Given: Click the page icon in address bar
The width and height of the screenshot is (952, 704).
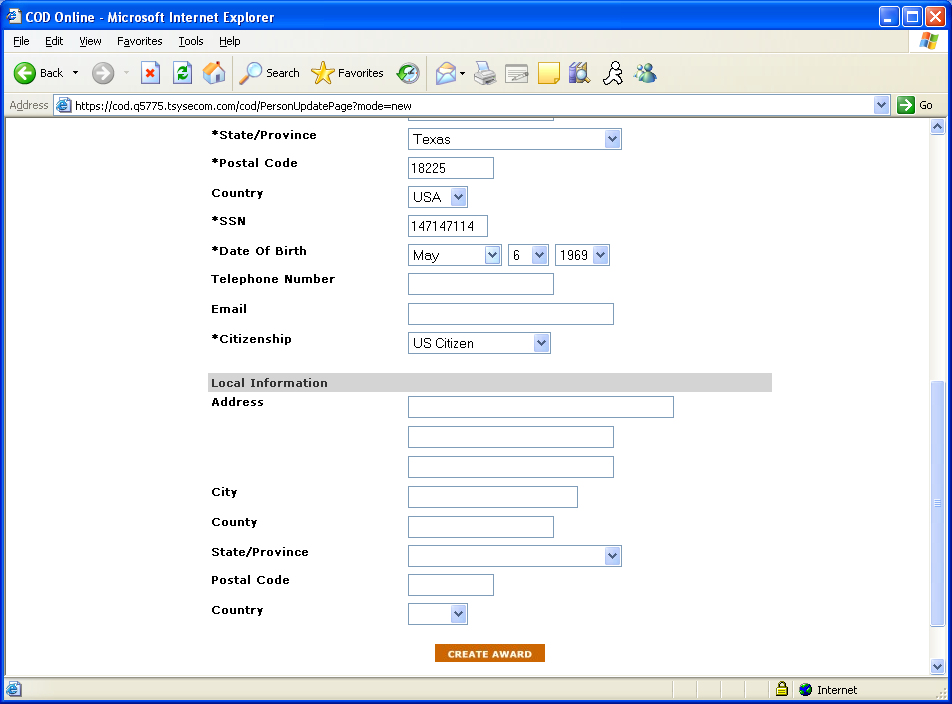Looking at the screenshot, I should coord(63,106).
